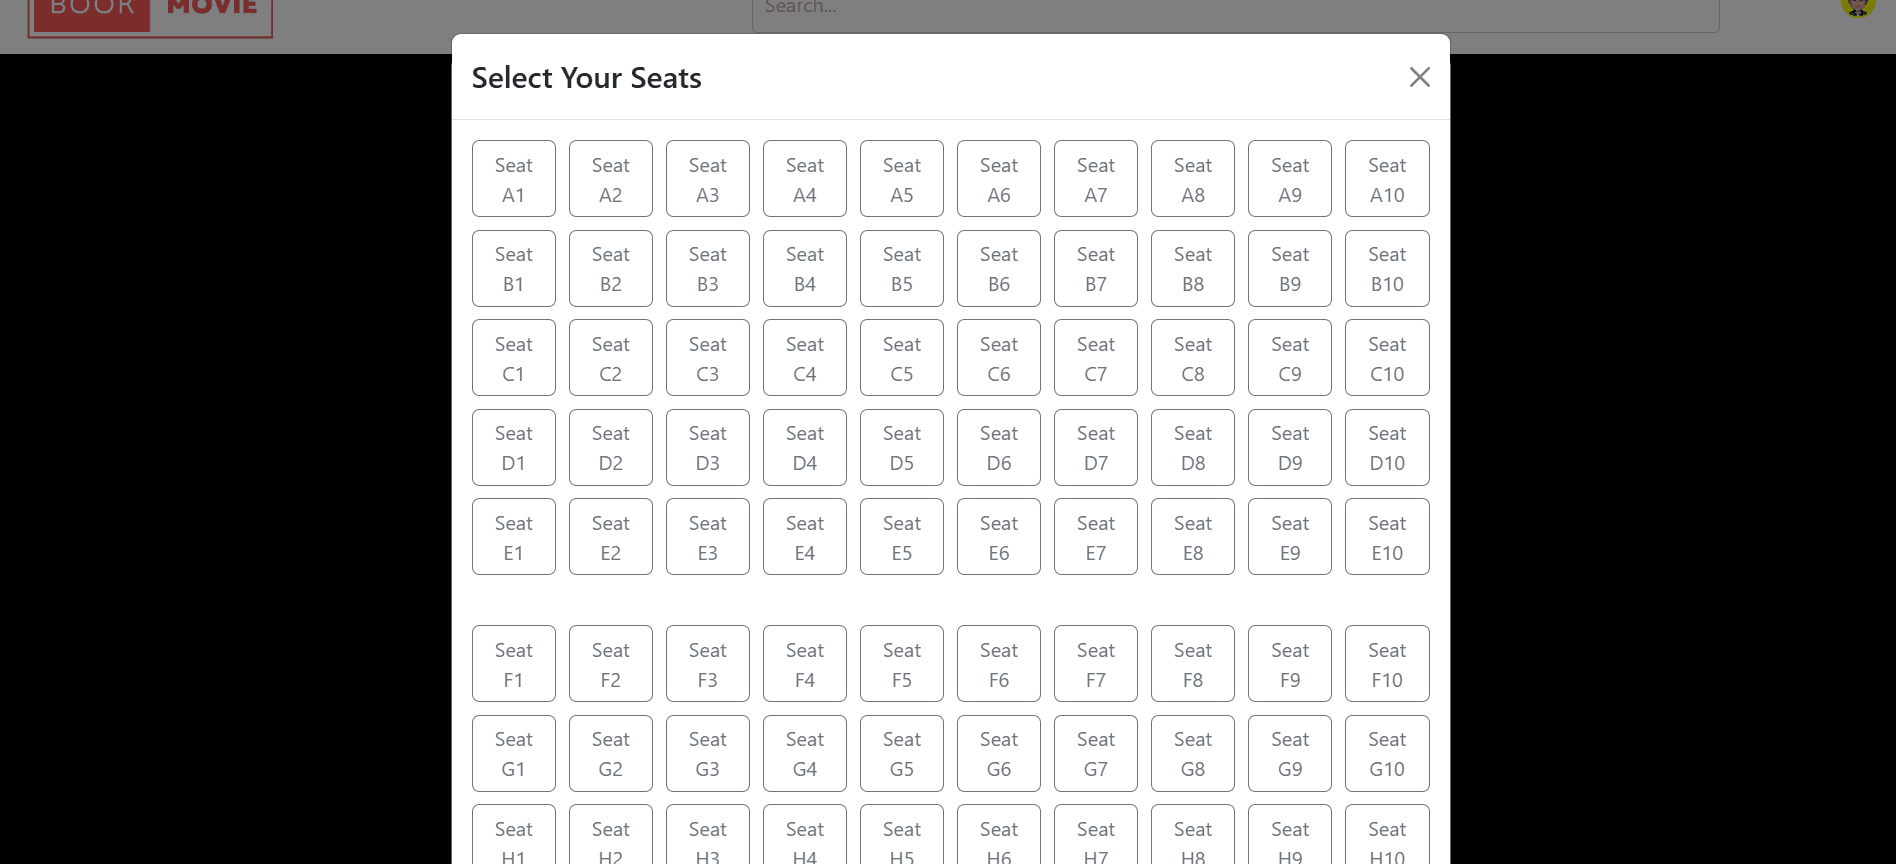Image resolution: width=1896 pixels, height=864 pixels.
Task: Pick Seat C3
Action: point(707,357)
